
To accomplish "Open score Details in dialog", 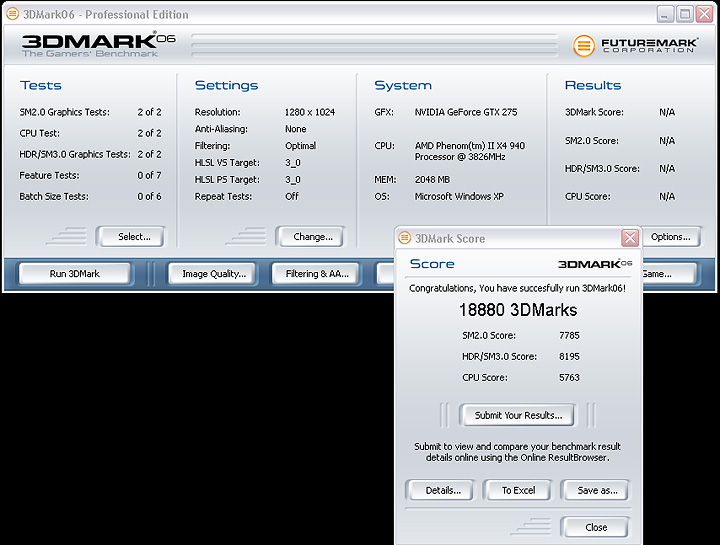I will point(443,490).
